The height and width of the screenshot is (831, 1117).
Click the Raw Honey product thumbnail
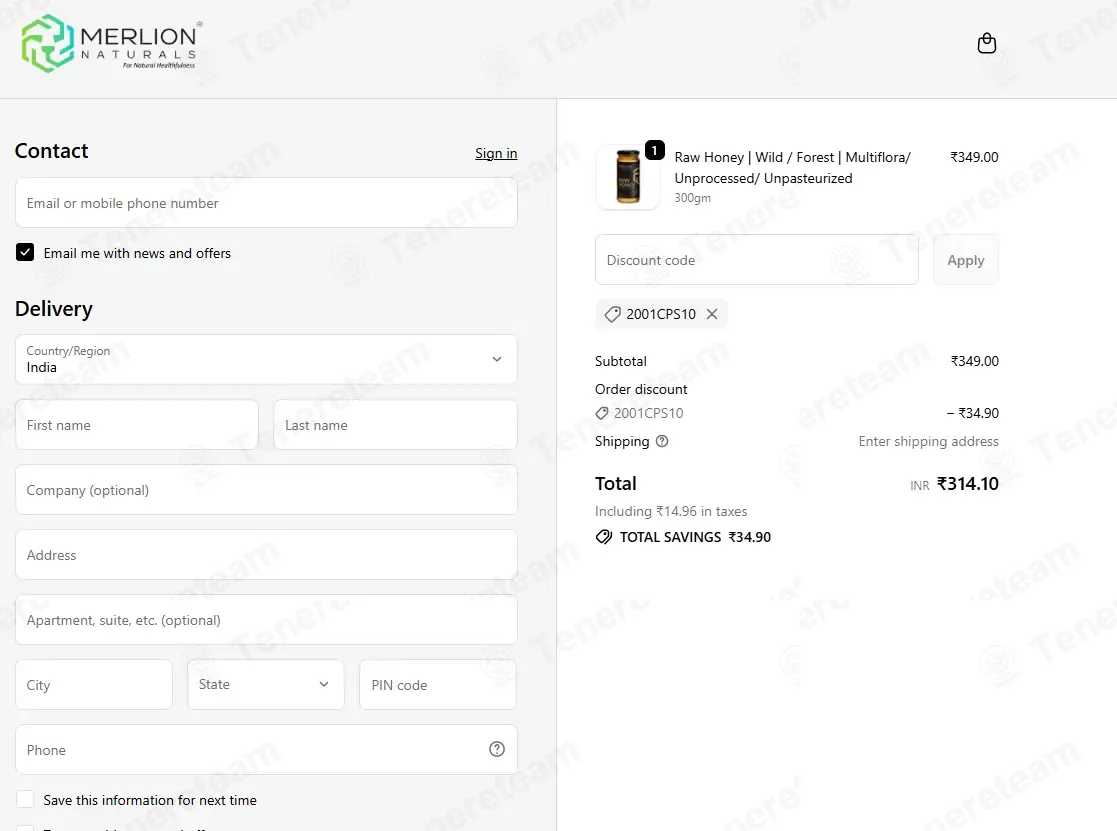coord(628,177)
